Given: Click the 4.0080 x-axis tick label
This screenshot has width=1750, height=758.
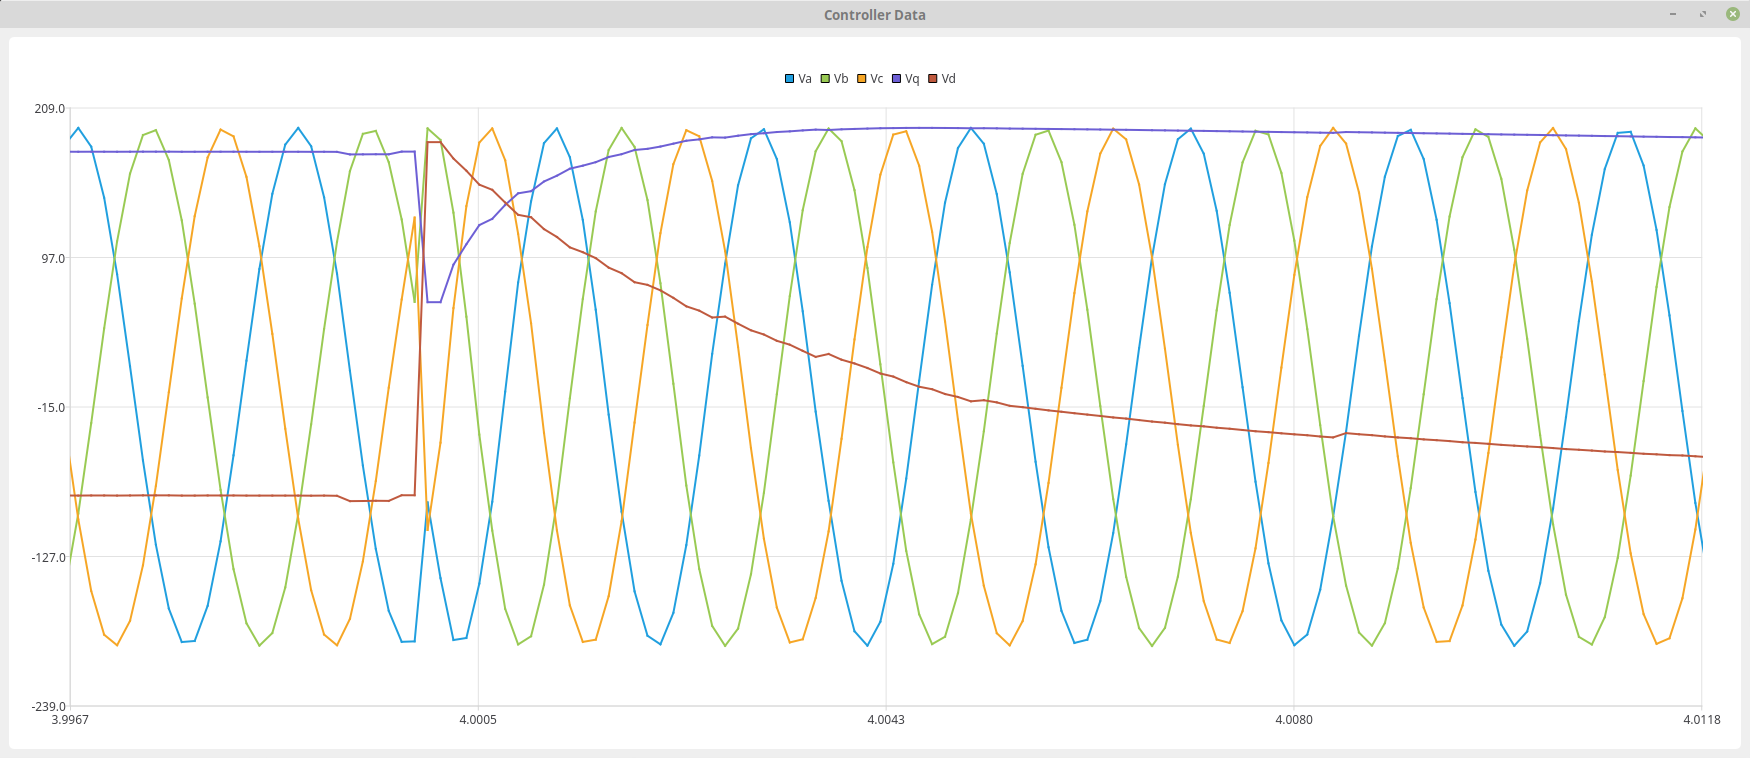Looking at the screenshot, I should [x=1294, y=720].
